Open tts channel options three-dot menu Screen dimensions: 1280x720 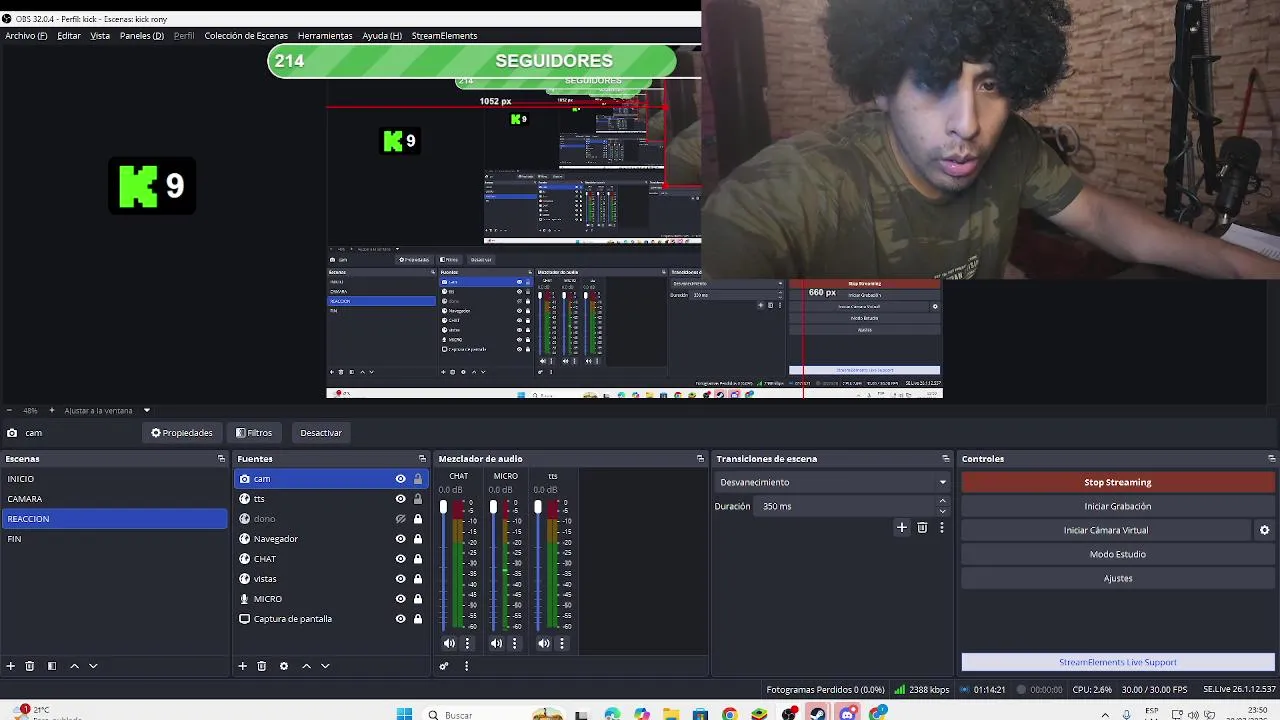tap(561, 643)
